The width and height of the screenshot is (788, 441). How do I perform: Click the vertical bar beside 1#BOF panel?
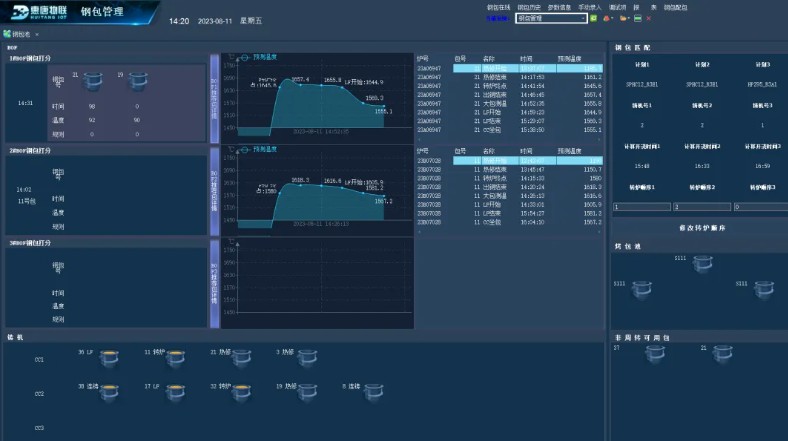[x=213, y=97]
